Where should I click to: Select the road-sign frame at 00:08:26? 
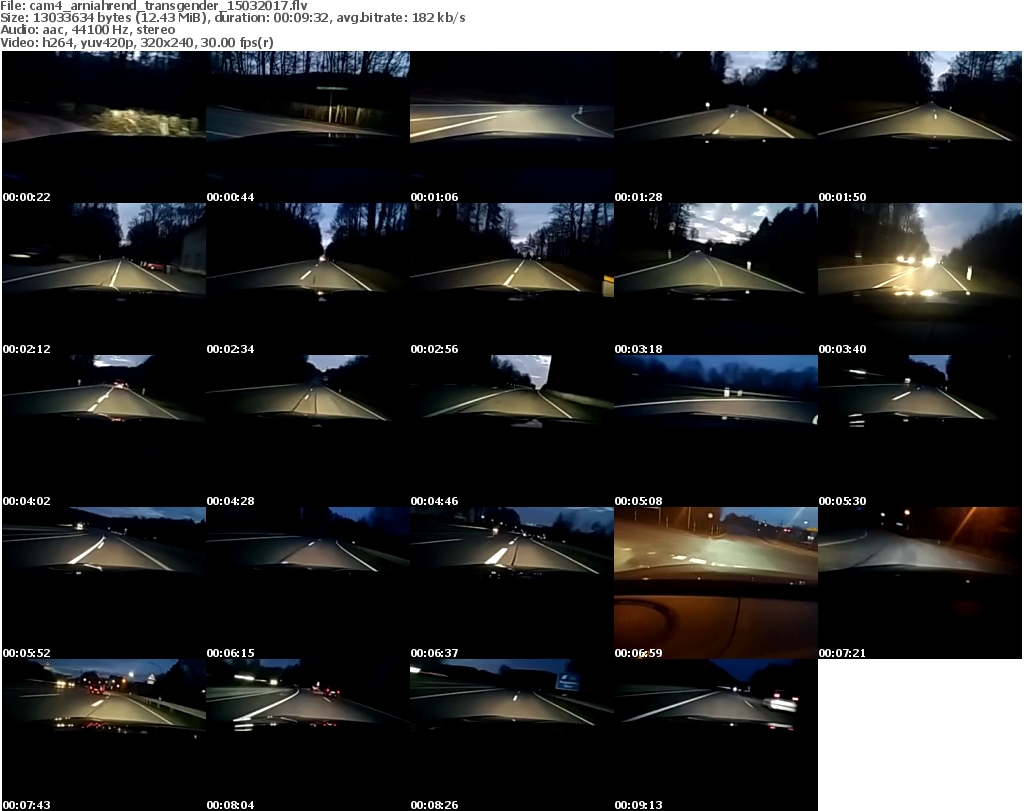pos(512,735)
